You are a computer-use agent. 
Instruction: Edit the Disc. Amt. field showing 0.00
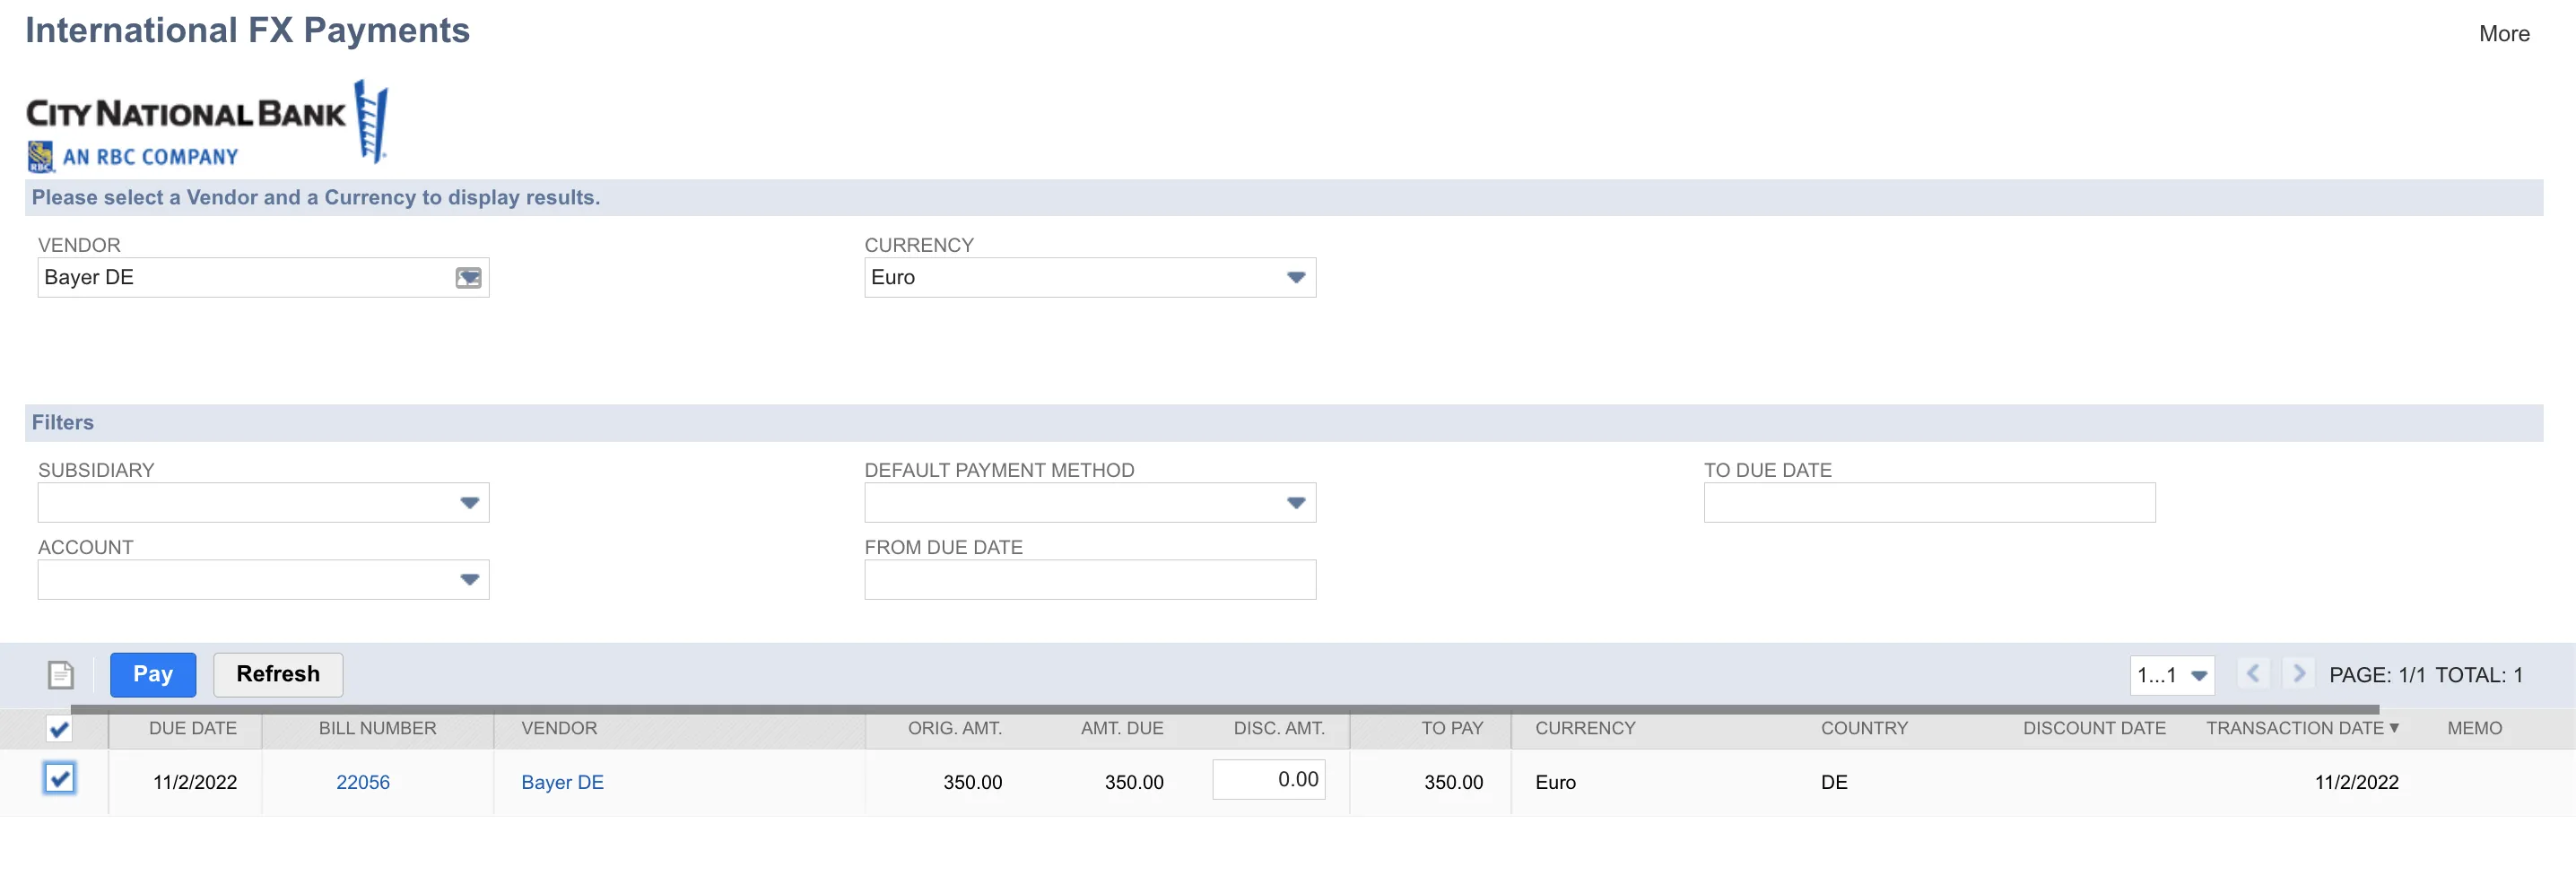click(x=1269, y=780)
